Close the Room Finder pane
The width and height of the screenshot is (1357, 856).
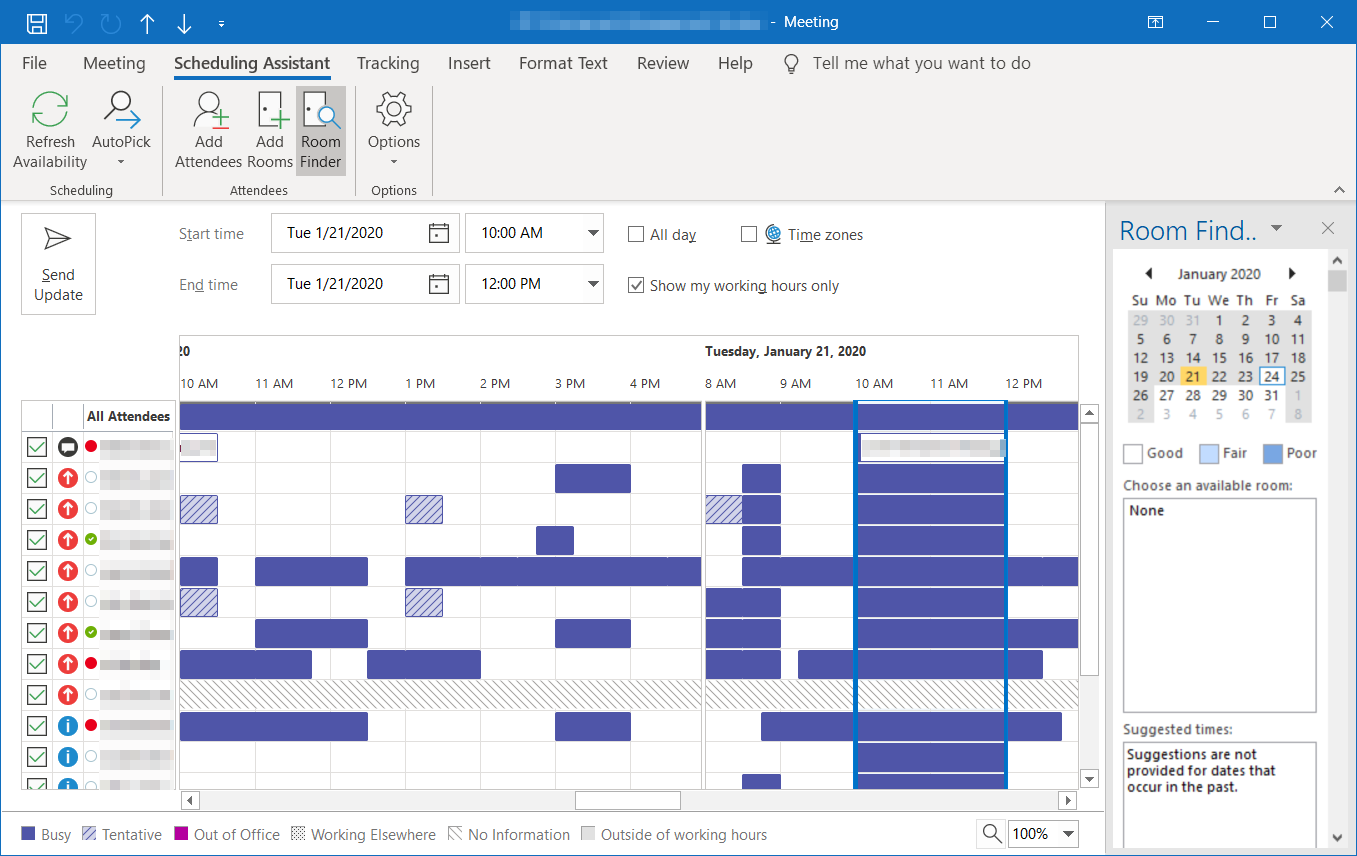click(1328, 229)
